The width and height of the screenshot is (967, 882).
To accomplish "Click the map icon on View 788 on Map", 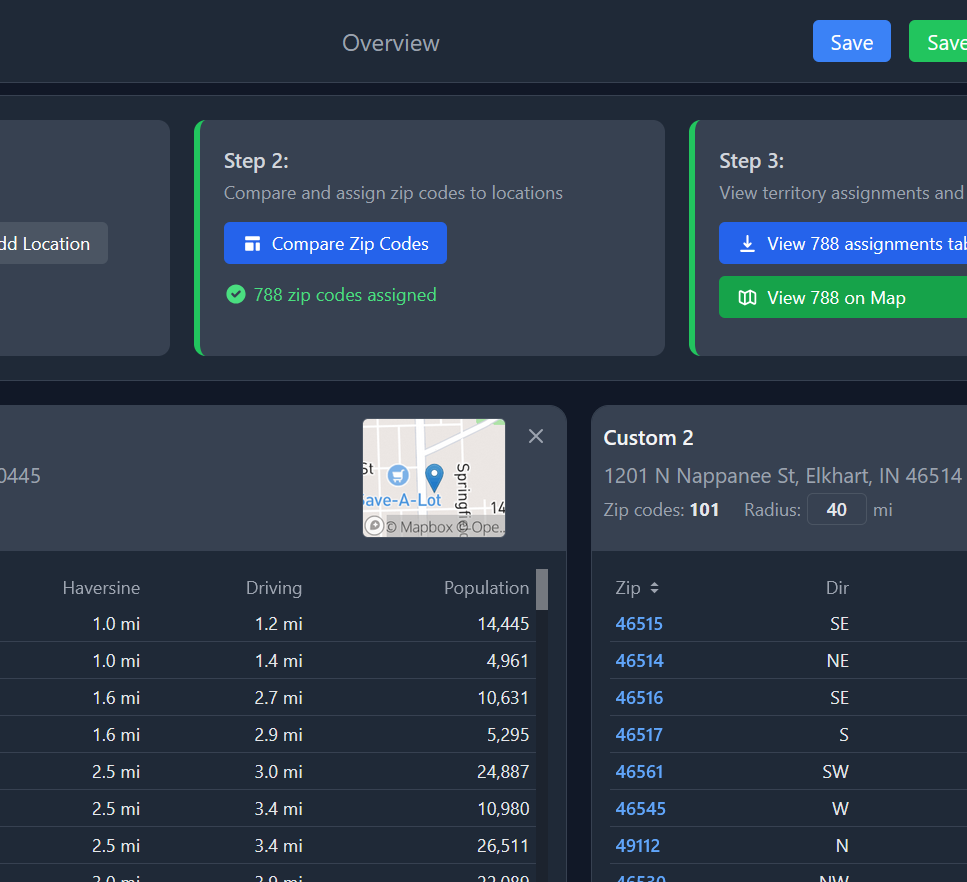I will click(x=747, y=297).
